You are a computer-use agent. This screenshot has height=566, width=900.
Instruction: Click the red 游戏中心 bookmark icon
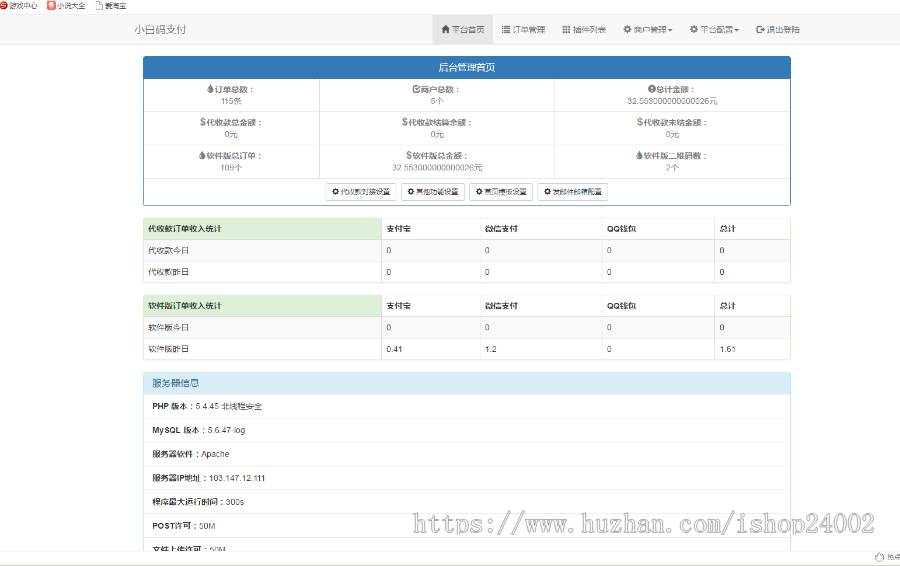[x=5, y=6]
